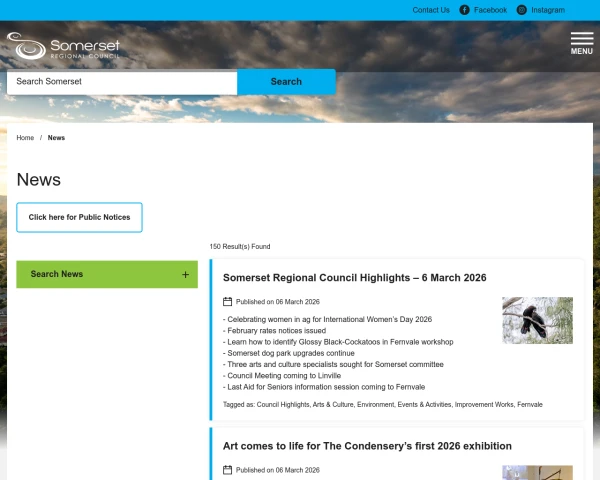This screenshot has height=480, width=600.
Task: Open the Instagram text link
Action: (x=548, y=10)
